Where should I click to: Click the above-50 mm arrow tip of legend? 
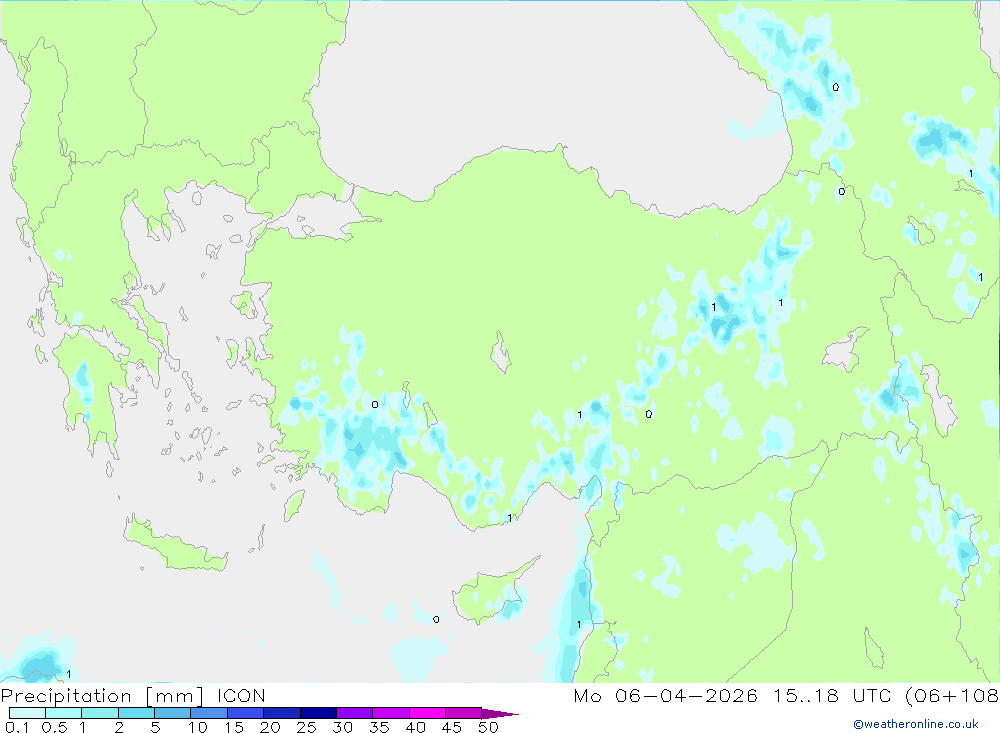point(500,713)
